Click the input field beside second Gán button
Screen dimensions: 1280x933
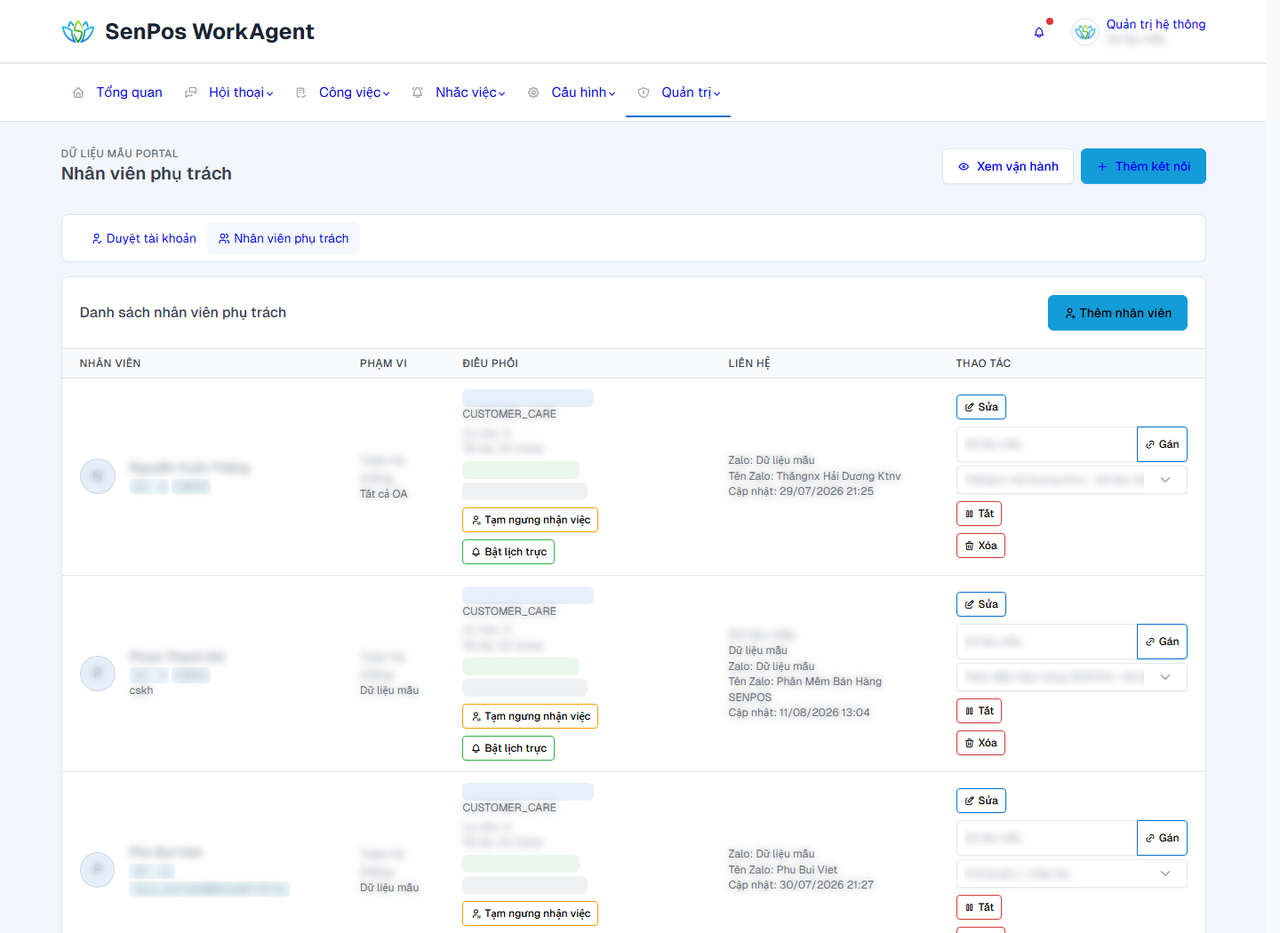click(x=1046, y=641)
